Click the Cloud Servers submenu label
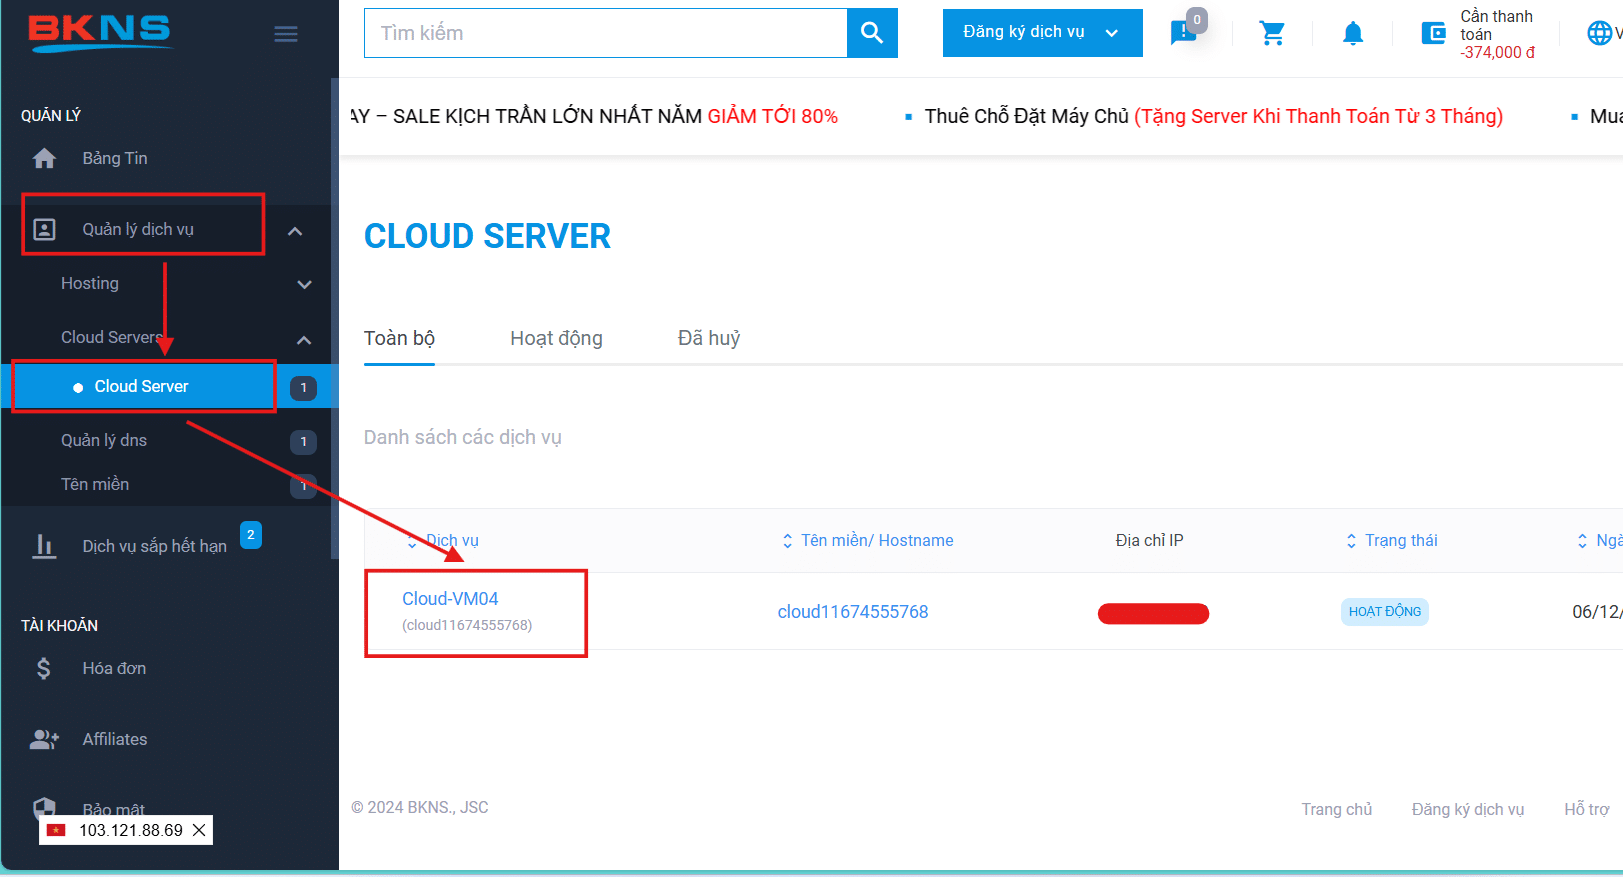The image size is (1623, 877). (x=111, y=337)
